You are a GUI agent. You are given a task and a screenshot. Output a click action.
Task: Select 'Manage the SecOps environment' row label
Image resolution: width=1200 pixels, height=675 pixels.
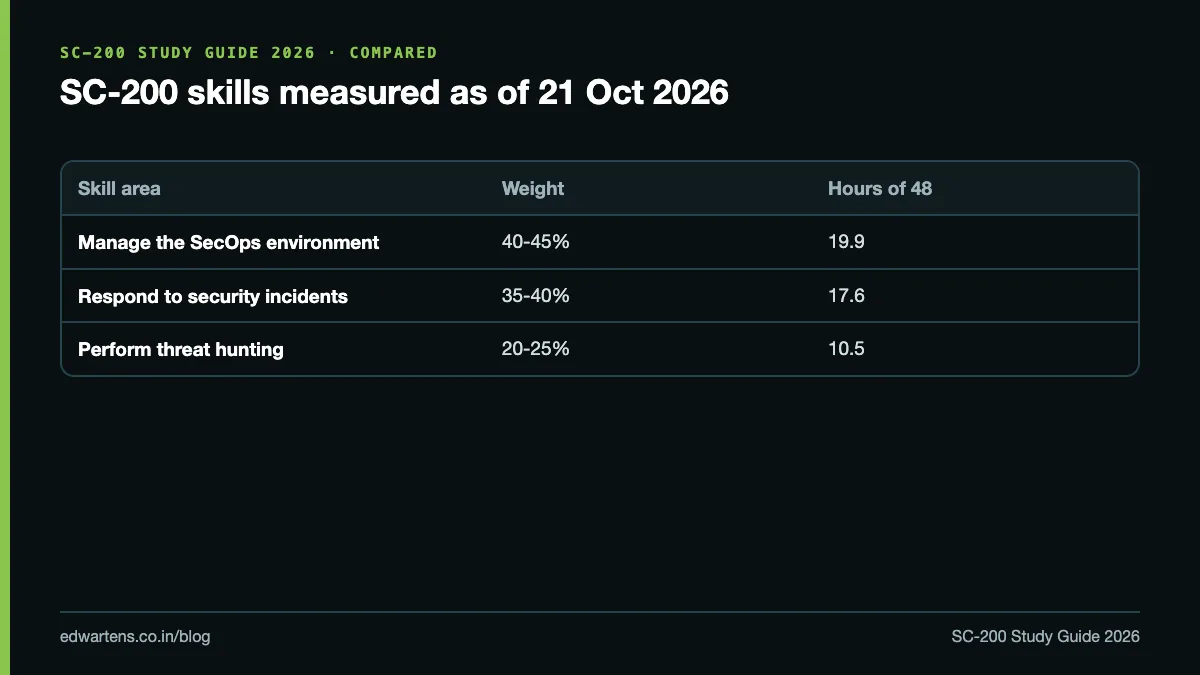pyautogui.click(x=229, y=242)
